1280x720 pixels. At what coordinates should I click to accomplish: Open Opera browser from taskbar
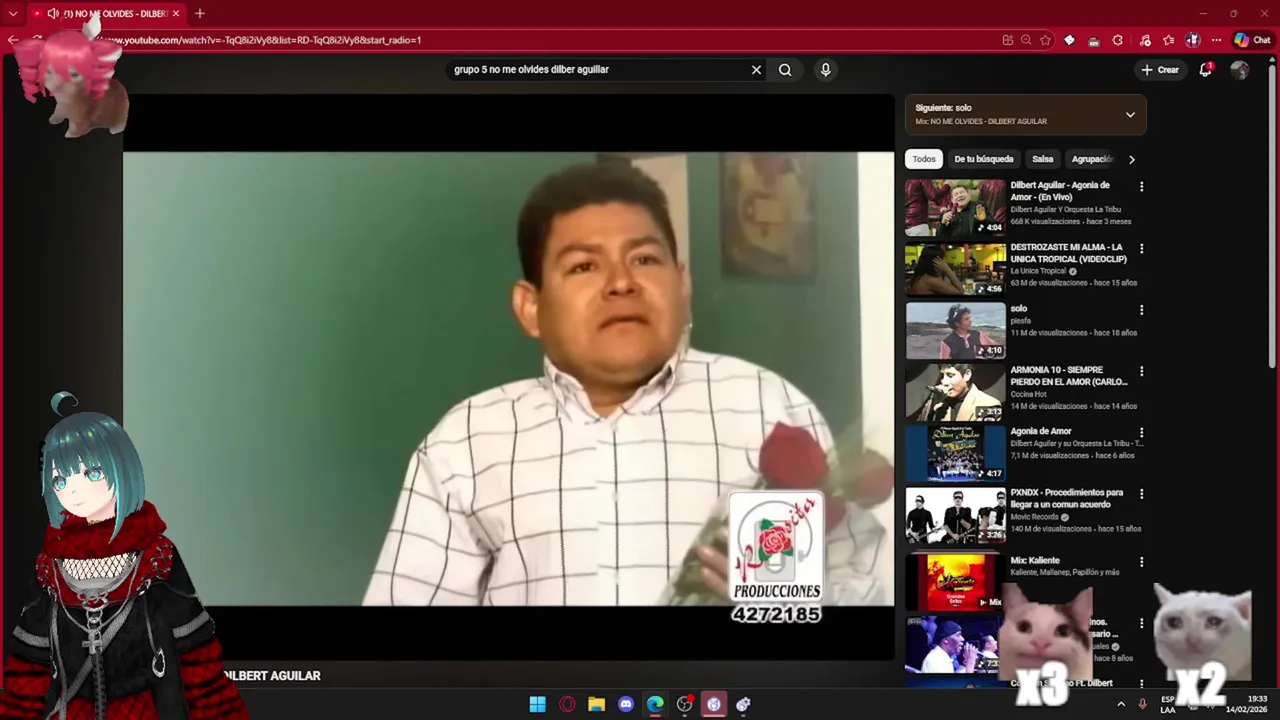coord(567,704)
